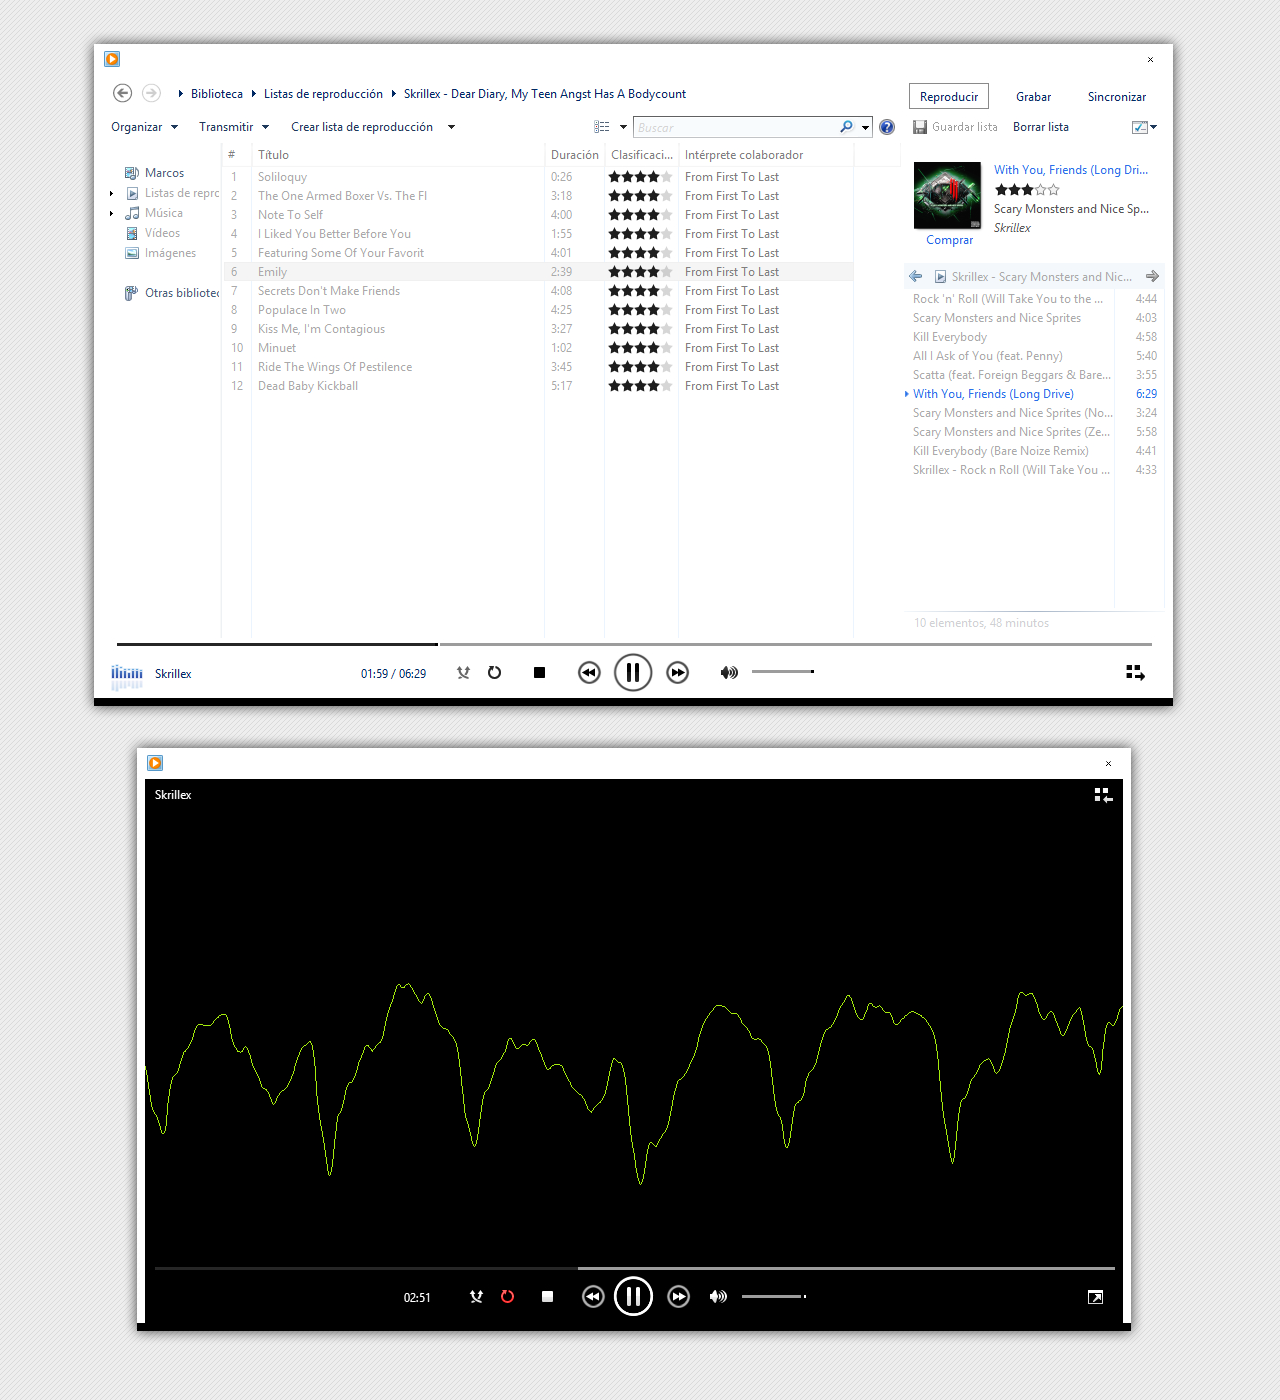
Task: Click the Comprar link
Action: coord(949,240)
